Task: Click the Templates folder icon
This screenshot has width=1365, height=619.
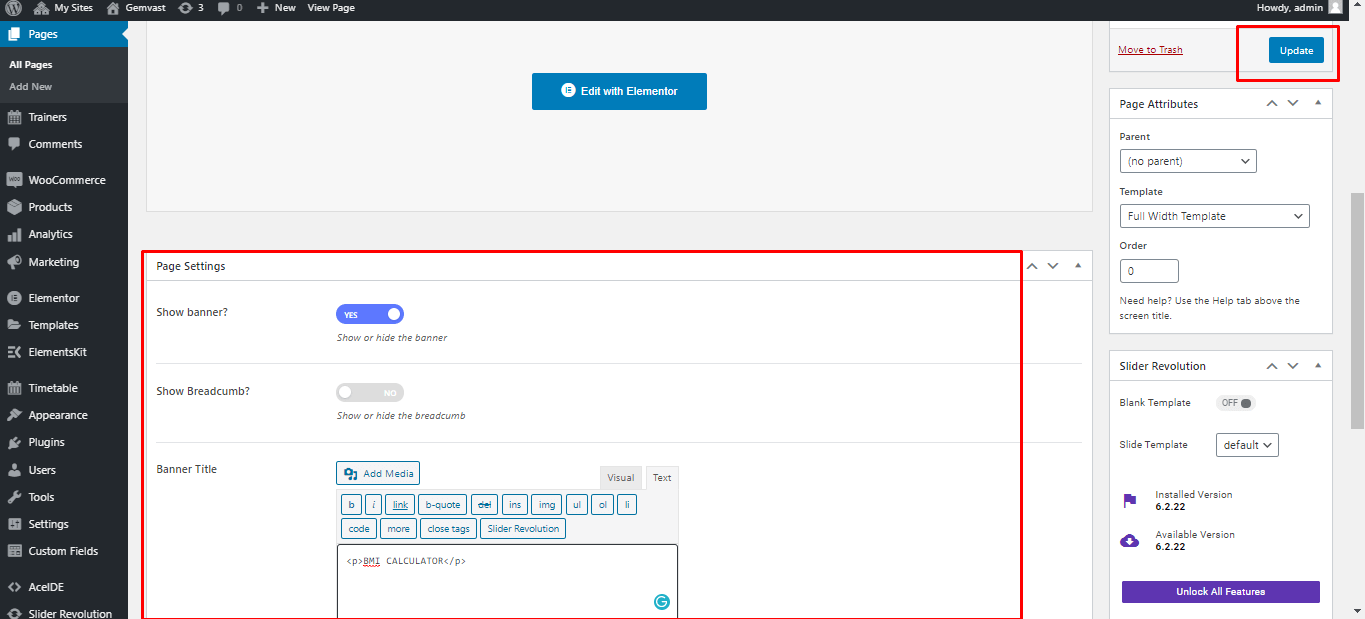Action: click(14, 325)
